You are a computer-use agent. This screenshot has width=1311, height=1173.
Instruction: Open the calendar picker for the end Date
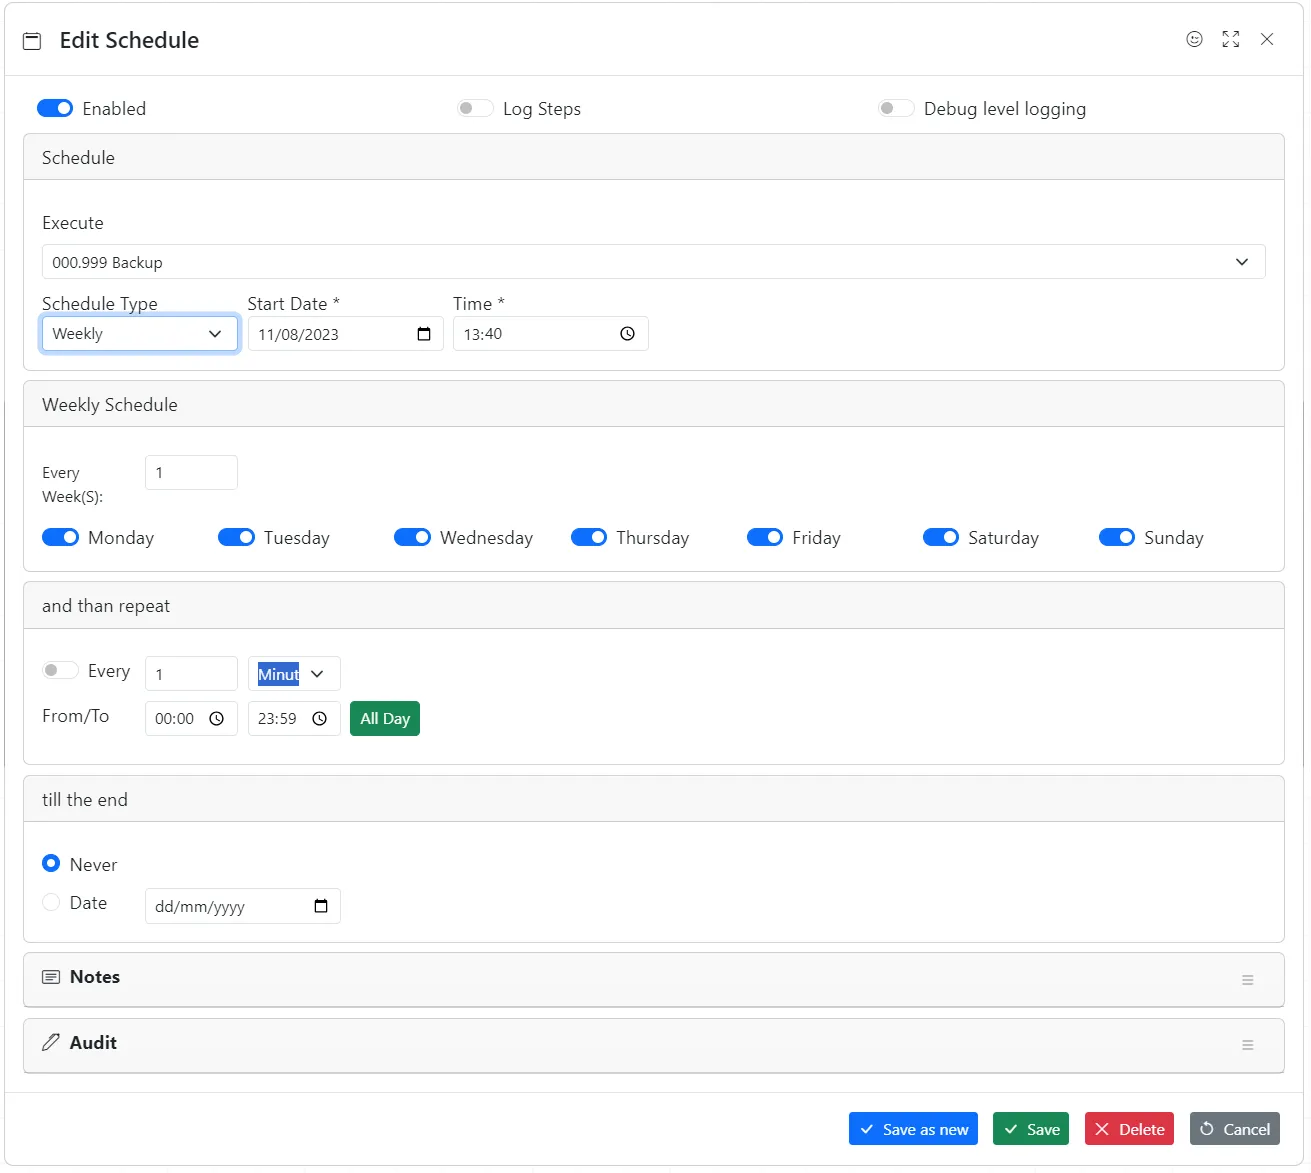point(320,906)
